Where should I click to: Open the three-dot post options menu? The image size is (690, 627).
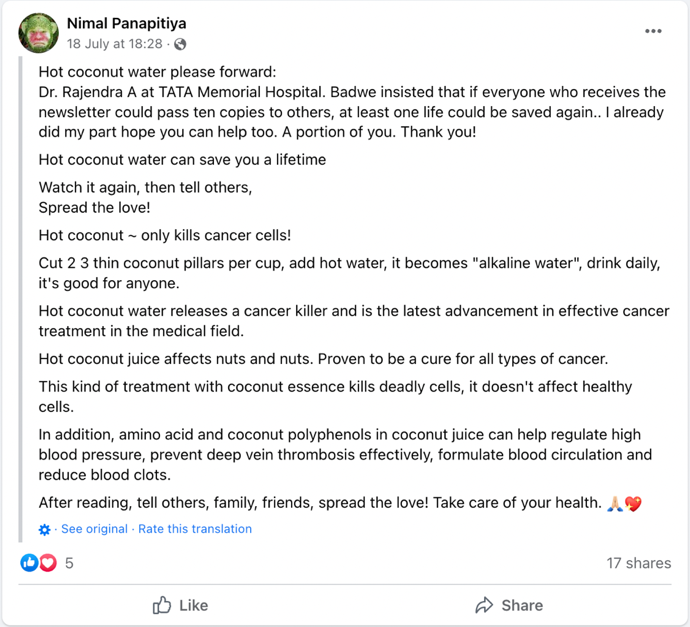(653, 31)
